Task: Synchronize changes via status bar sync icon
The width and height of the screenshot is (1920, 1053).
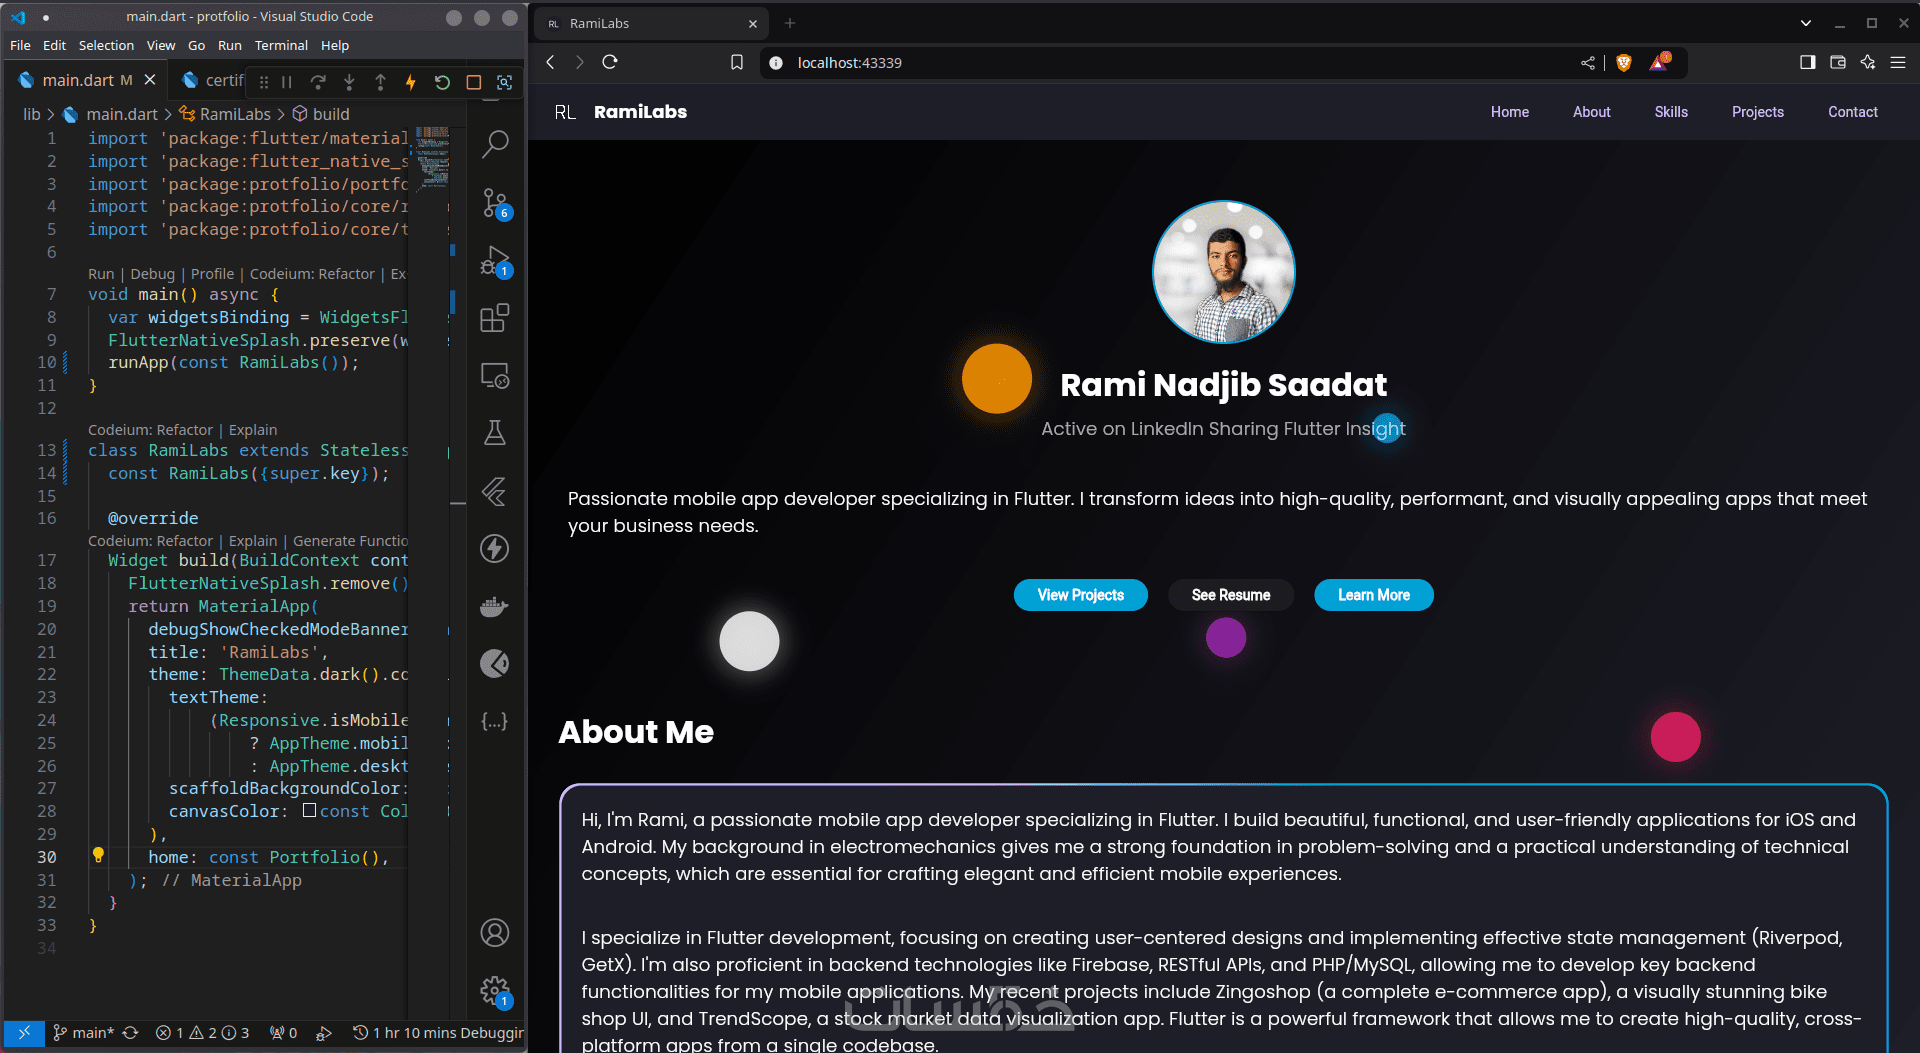Action: [x=130, y=1033]
